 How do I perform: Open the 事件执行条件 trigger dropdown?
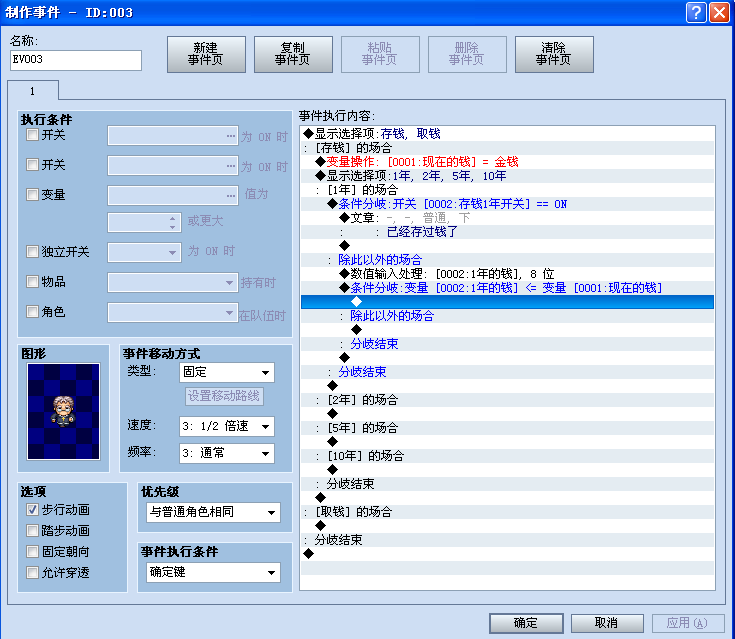tap(213, 572)
